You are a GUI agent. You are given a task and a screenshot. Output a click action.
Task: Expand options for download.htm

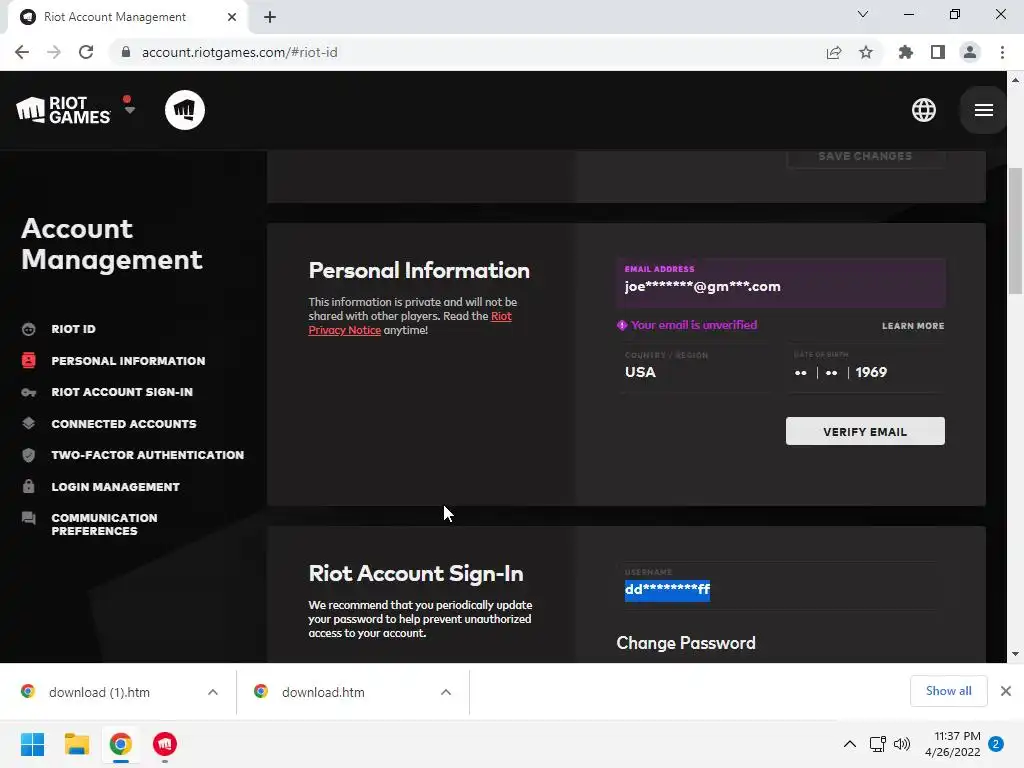pyautogui.click(x=446, y=692)
